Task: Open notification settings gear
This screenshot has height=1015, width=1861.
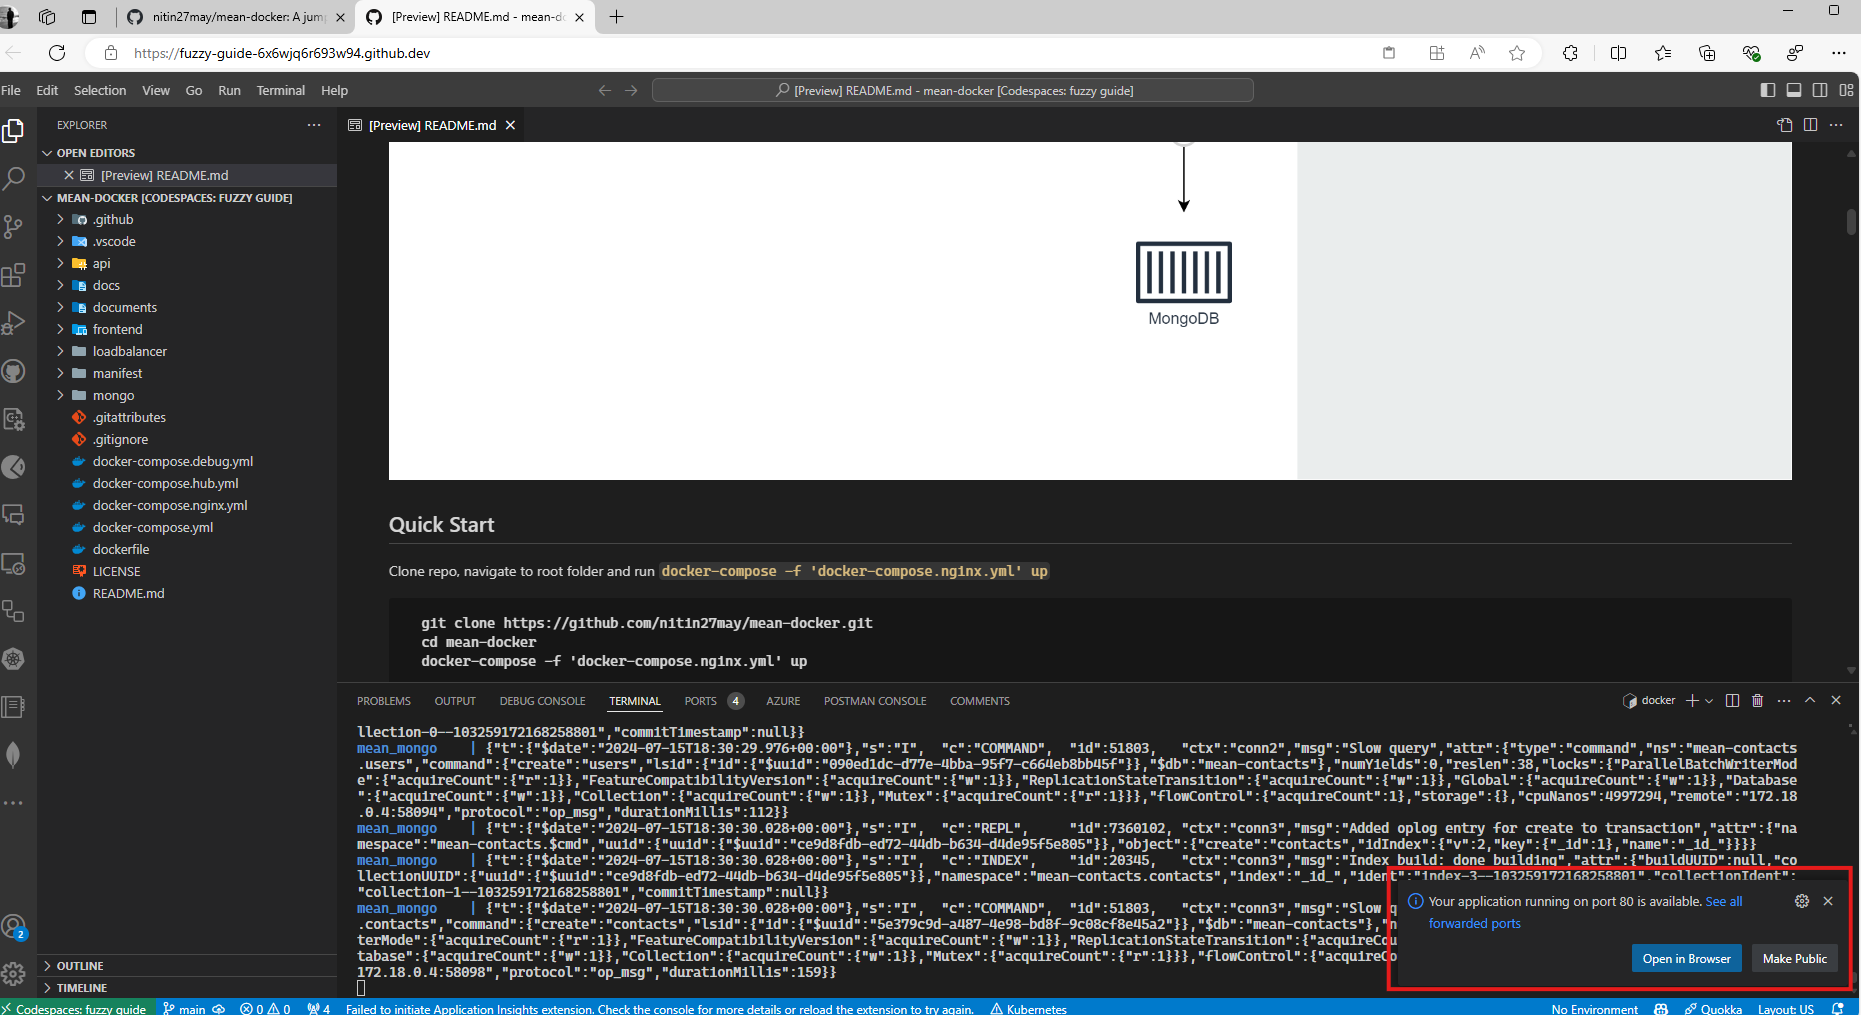Action: pos(1802,901)
